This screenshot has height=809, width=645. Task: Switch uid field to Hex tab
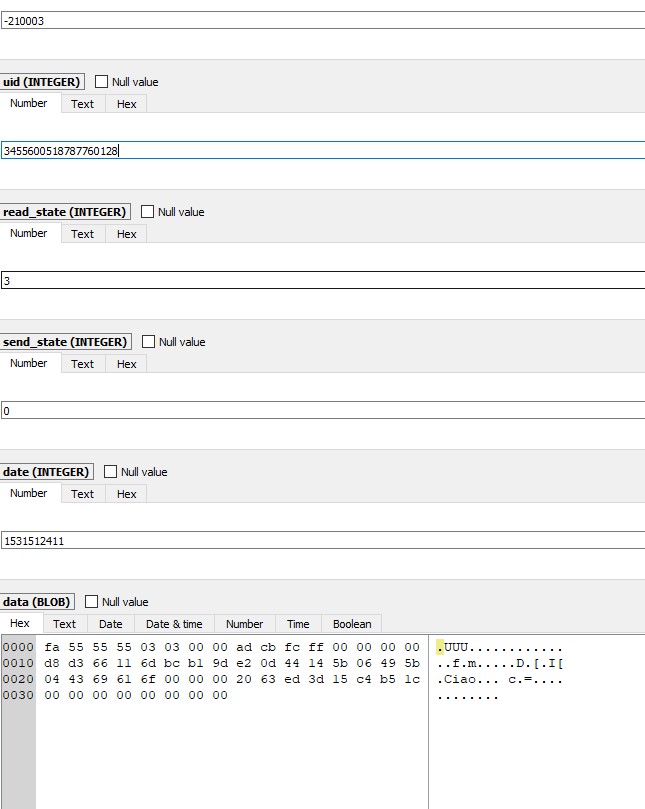pos(126,104)
